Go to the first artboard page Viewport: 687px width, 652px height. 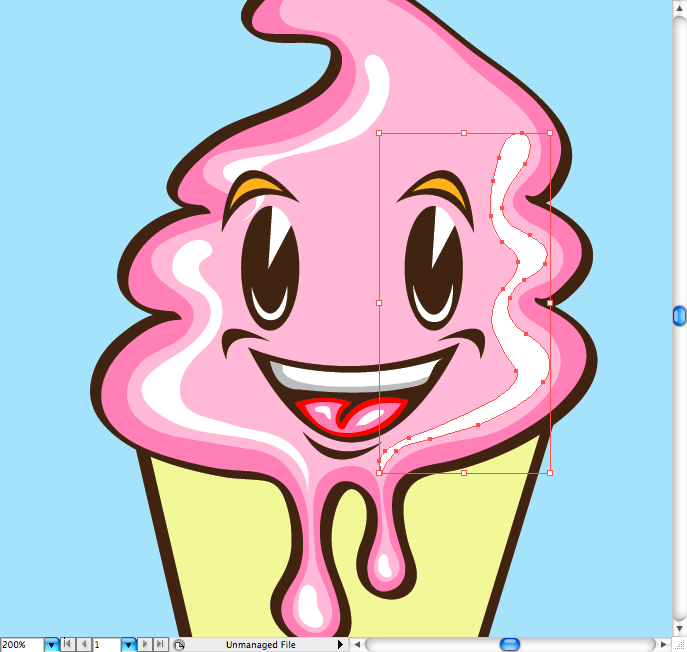point(68,645)
